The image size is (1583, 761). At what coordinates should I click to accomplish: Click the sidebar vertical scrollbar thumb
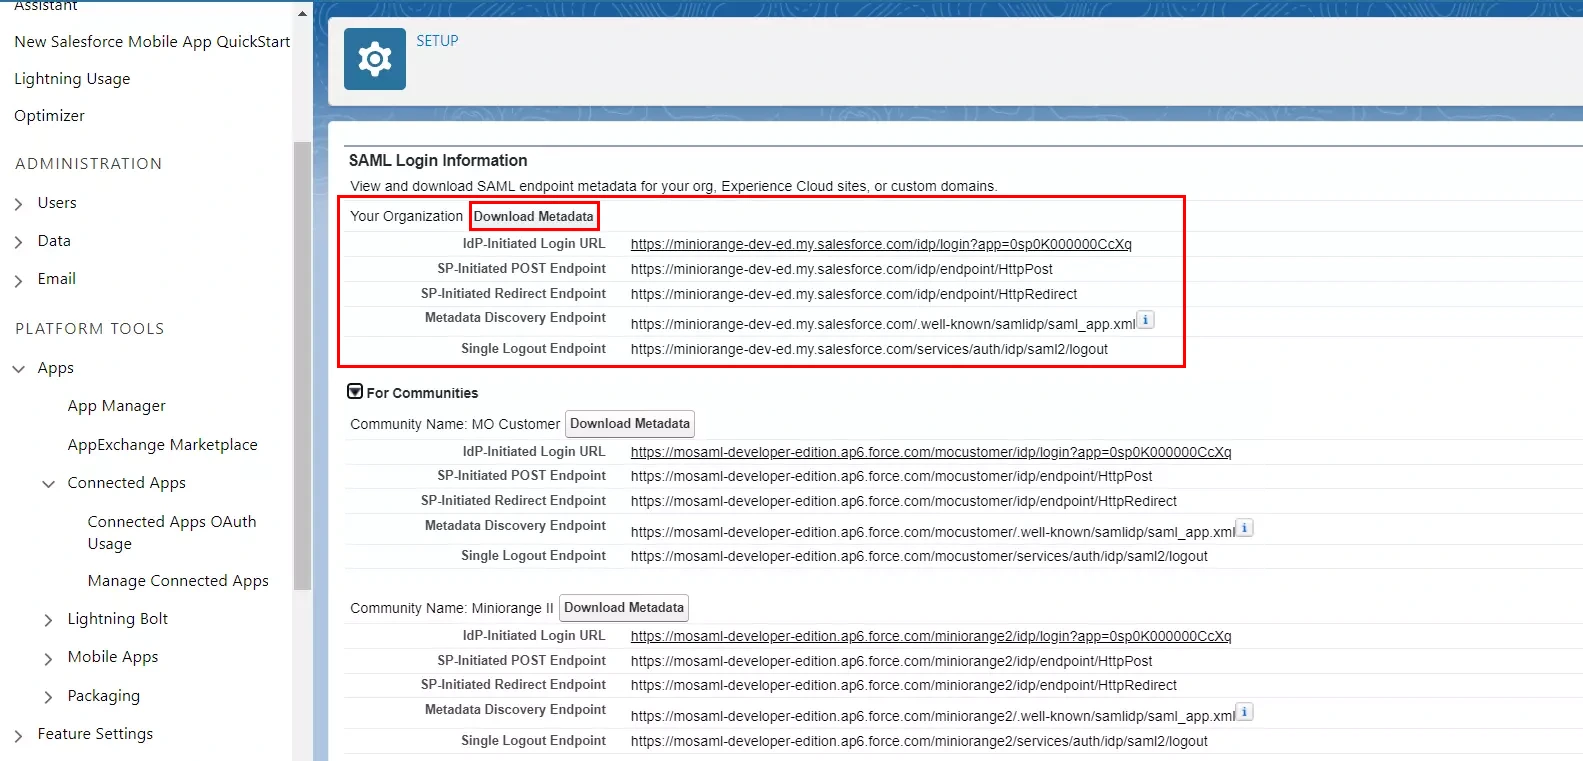tap(302, 365)
